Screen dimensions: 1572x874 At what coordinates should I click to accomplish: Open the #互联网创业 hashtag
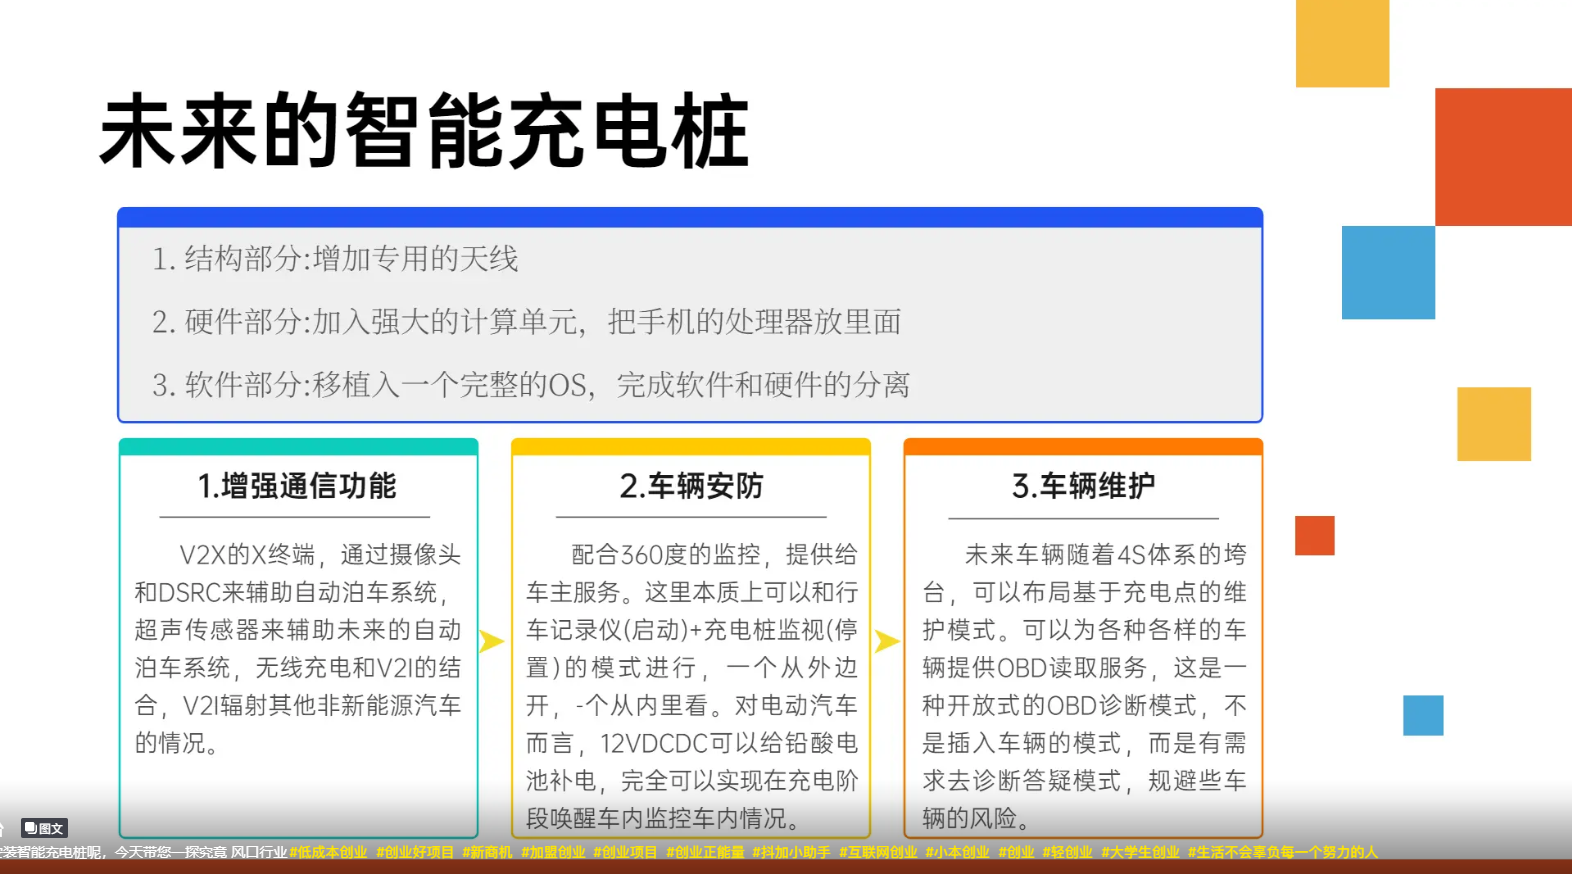pos(878,852)
